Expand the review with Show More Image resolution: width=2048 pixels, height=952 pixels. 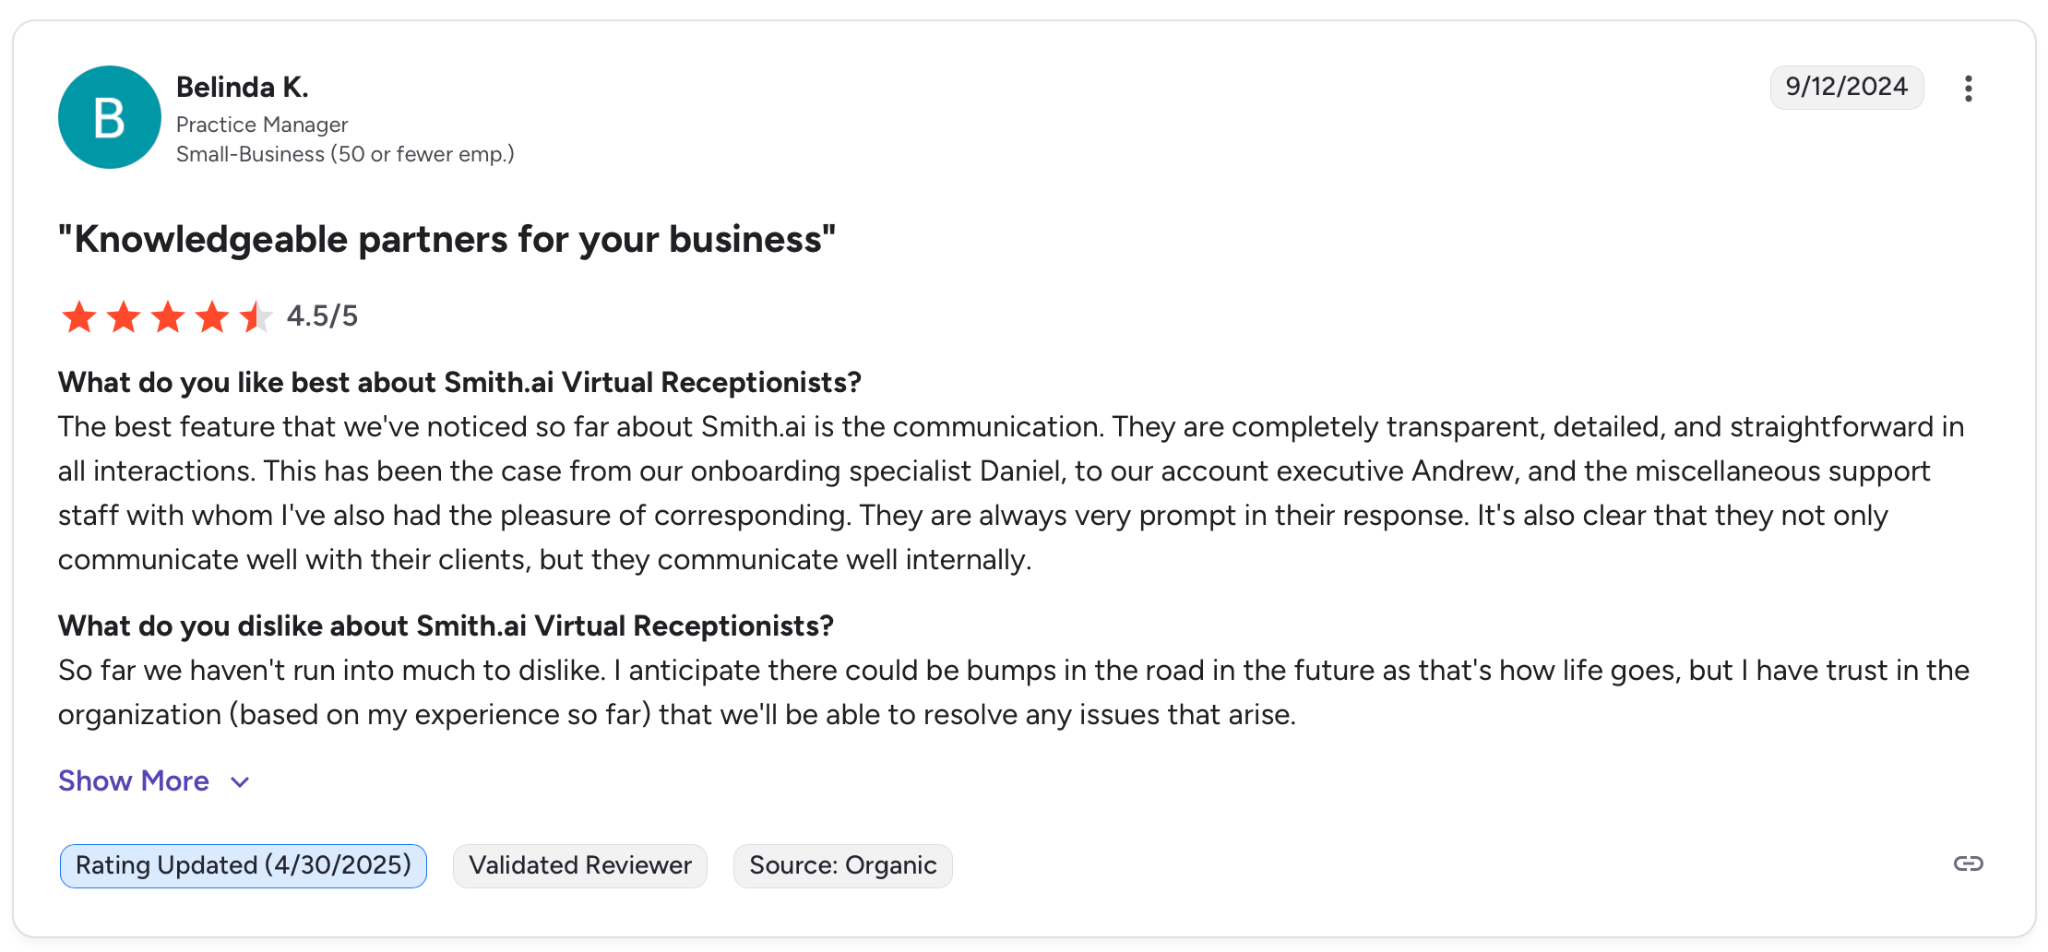(x=134, y=781)
